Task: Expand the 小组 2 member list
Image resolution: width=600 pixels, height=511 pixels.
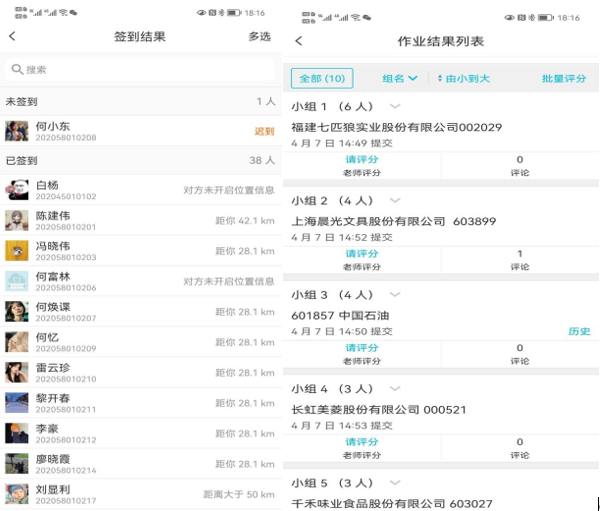Action: (395, 200)
